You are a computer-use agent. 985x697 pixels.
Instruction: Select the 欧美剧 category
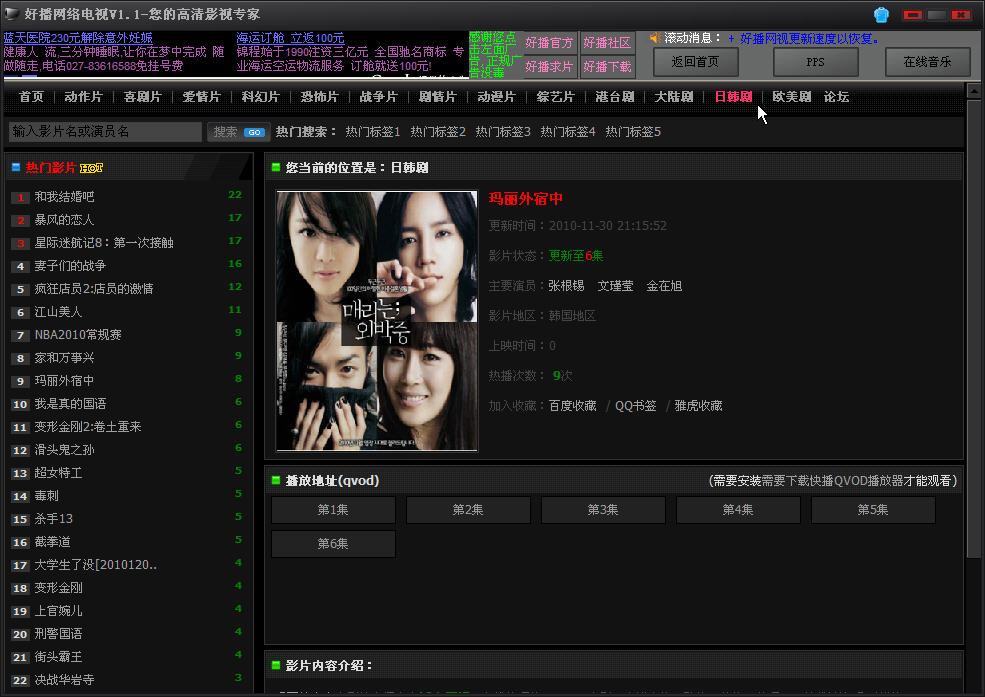click(792, 97)
